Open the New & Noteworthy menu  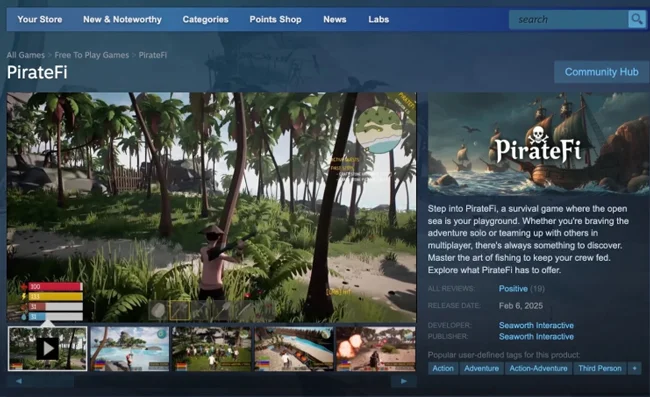(122, 19)
